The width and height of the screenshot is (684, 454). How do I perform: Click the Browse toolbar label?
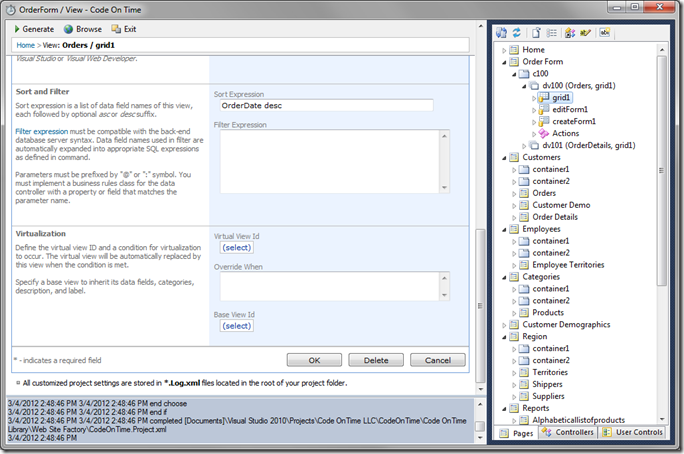(89, 29)
